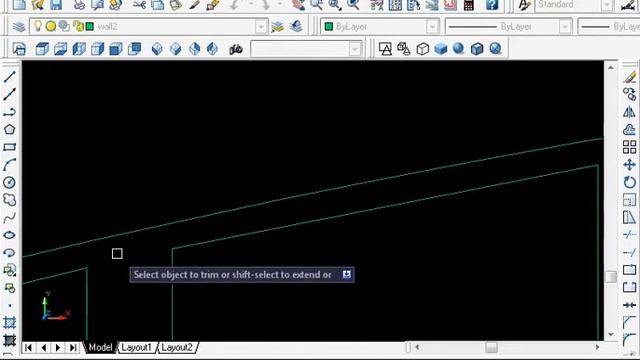This screenshot has height=360, width=640.
Task: Select the 3D Wireframe visual style
Action: point(404,49)
